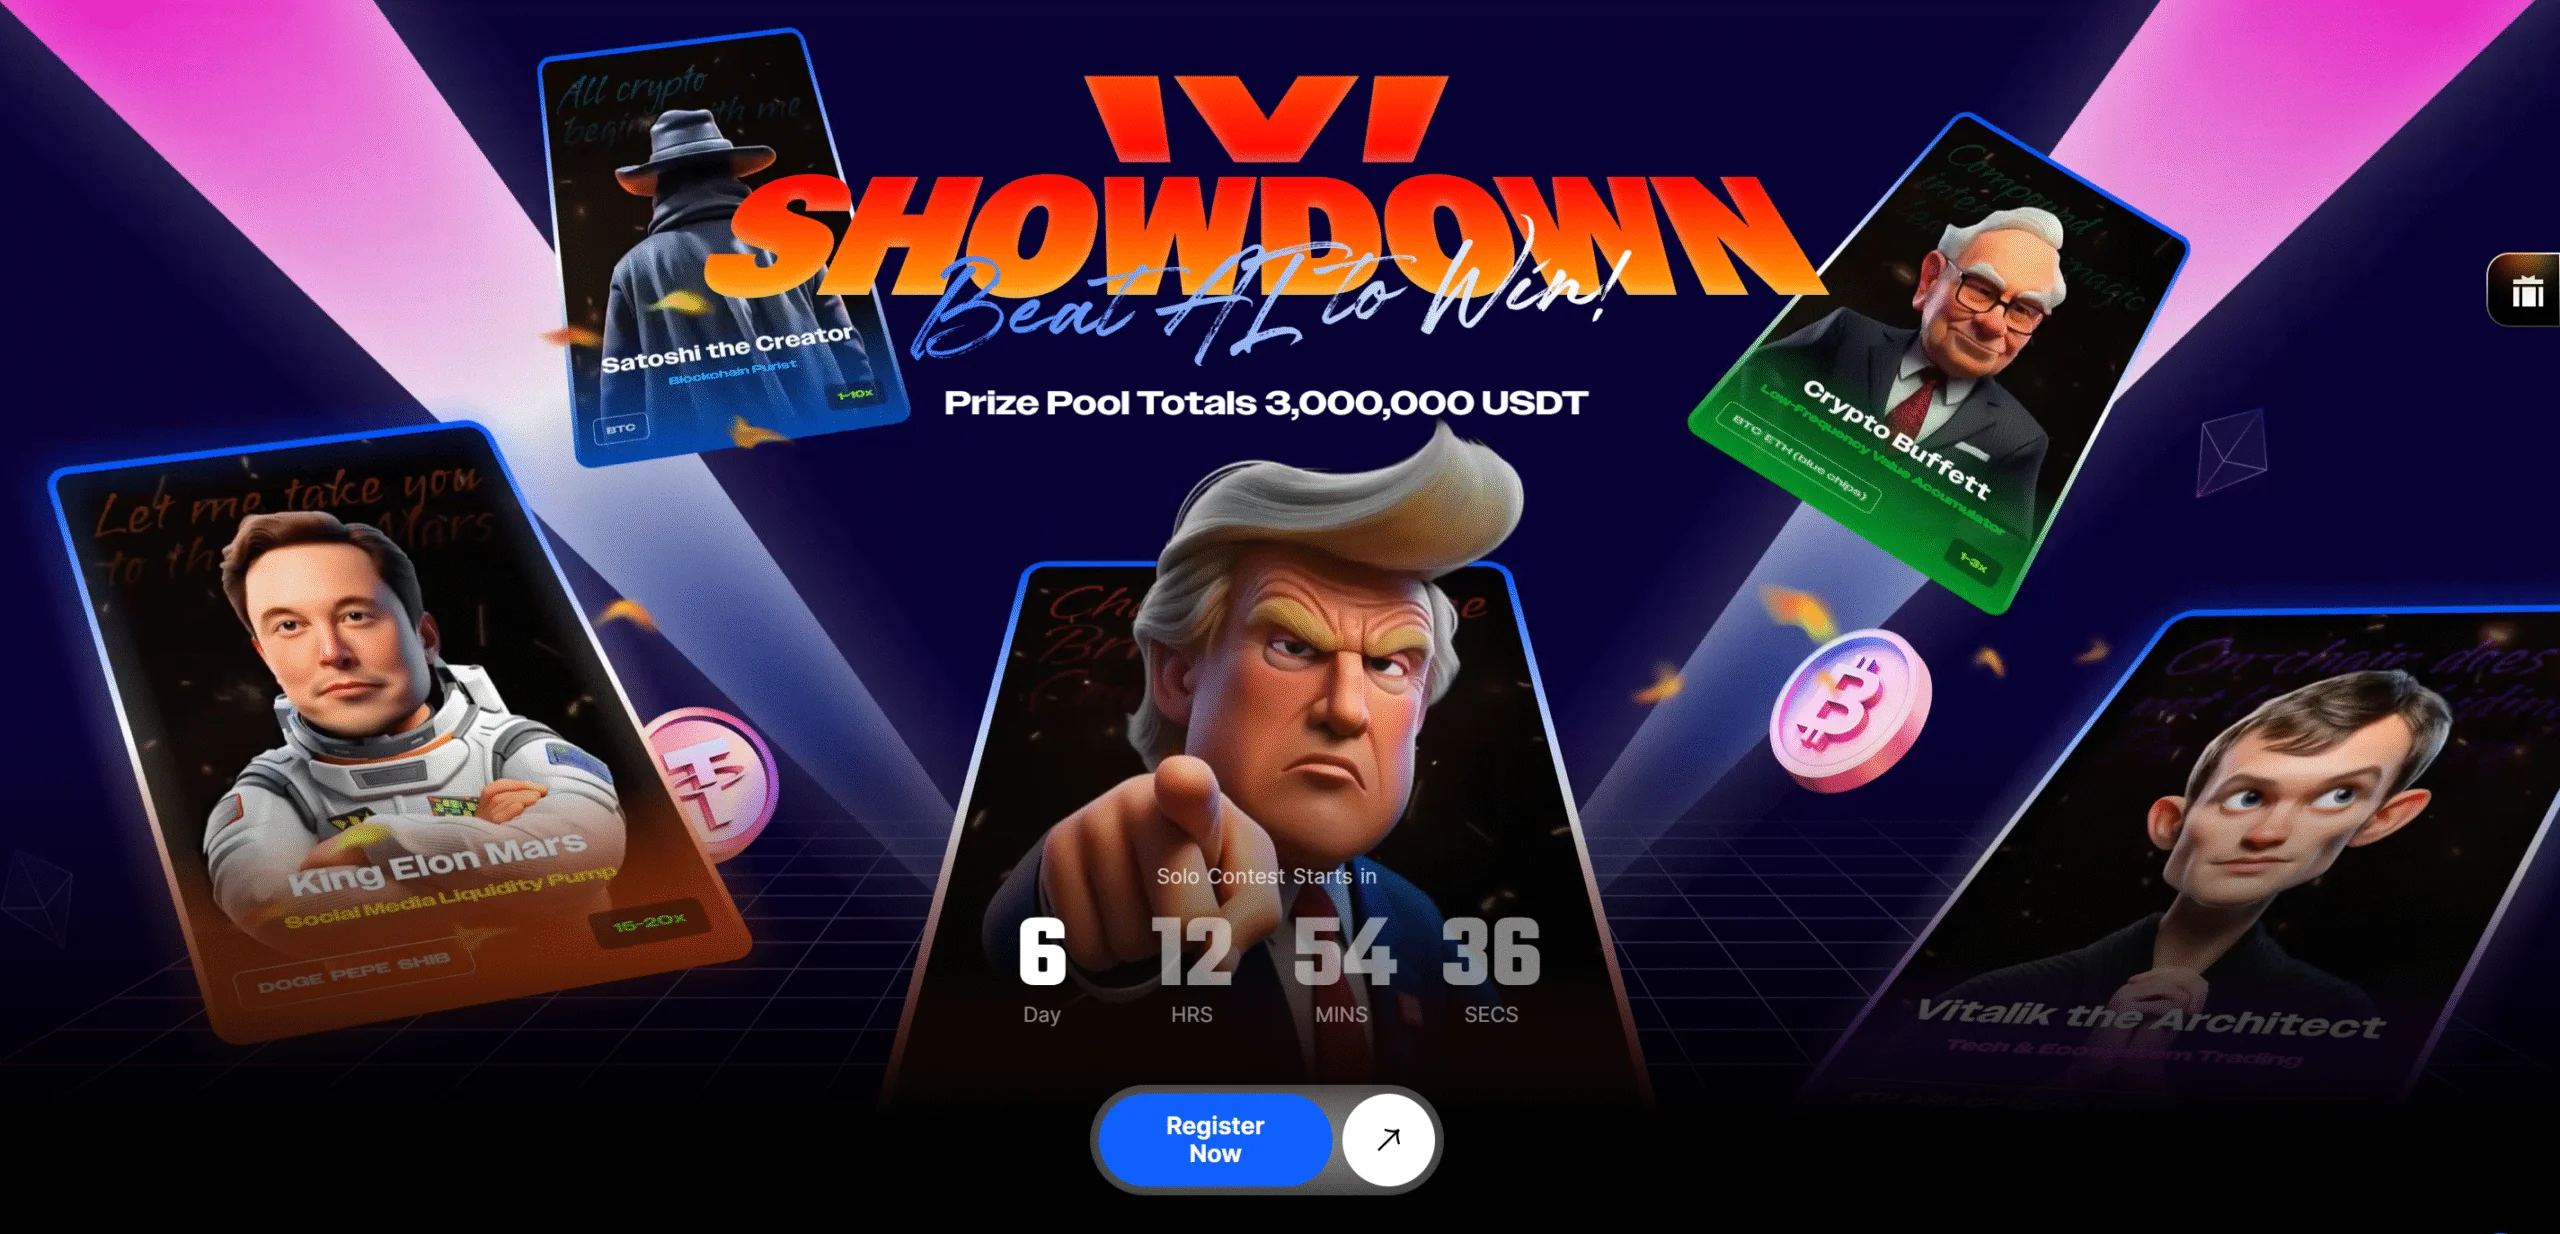
Task: Click the DOGE PEPE SHIB tag
Action: point(353,973)
